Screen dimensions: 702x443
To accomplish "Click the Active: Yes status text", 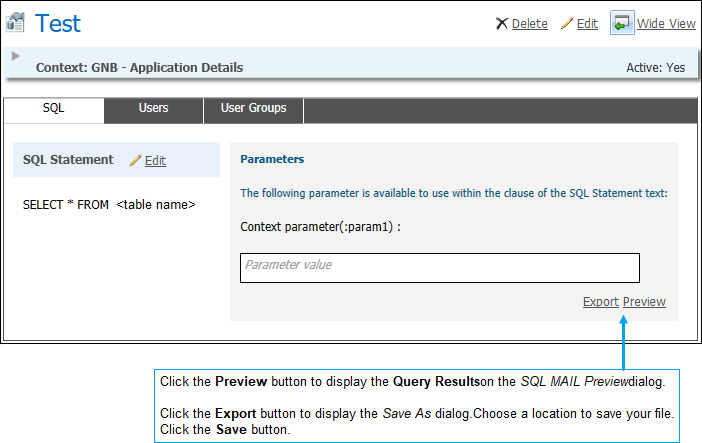I will pos(655,68).
